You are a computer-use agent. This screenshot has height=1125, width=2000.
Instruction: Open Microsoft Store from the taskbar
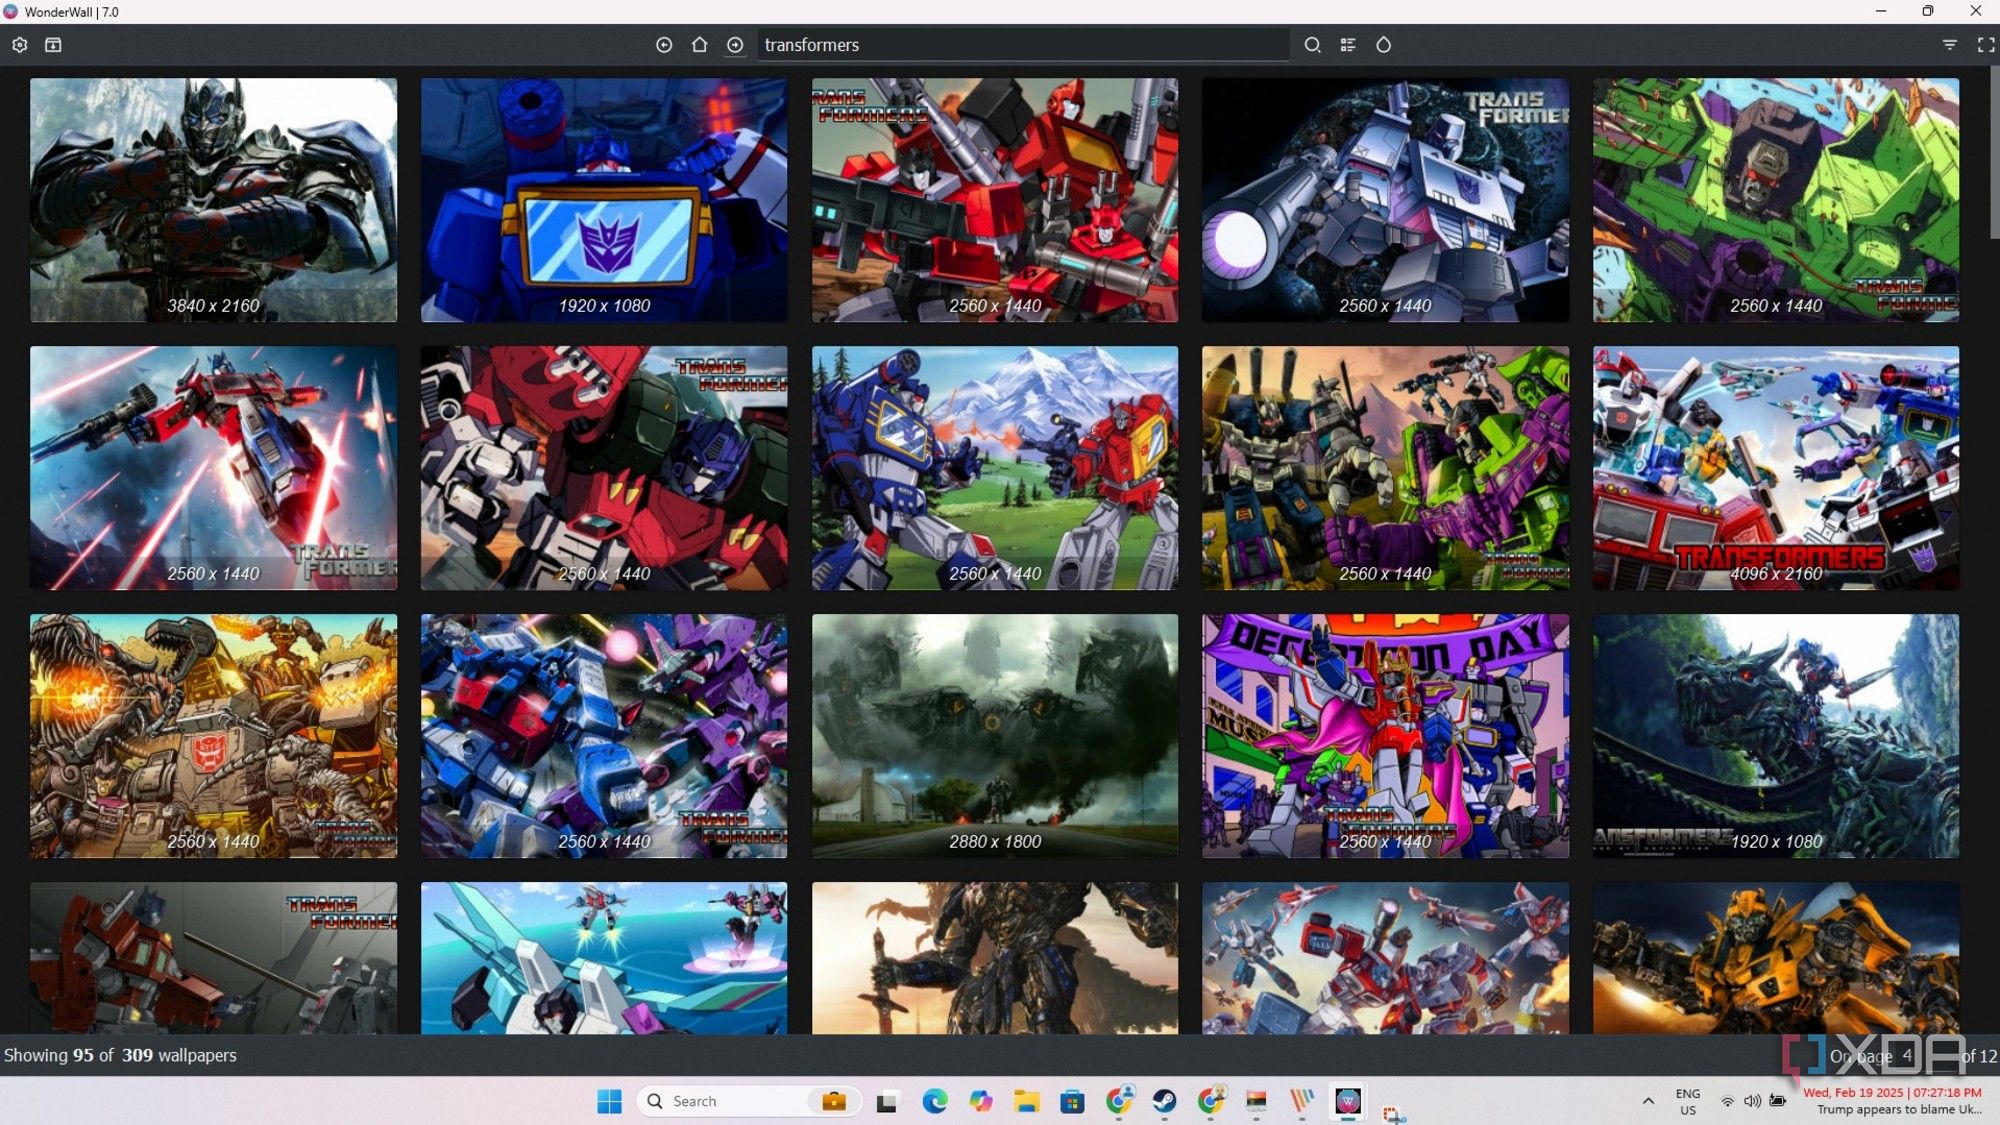coord(1072,1101)
